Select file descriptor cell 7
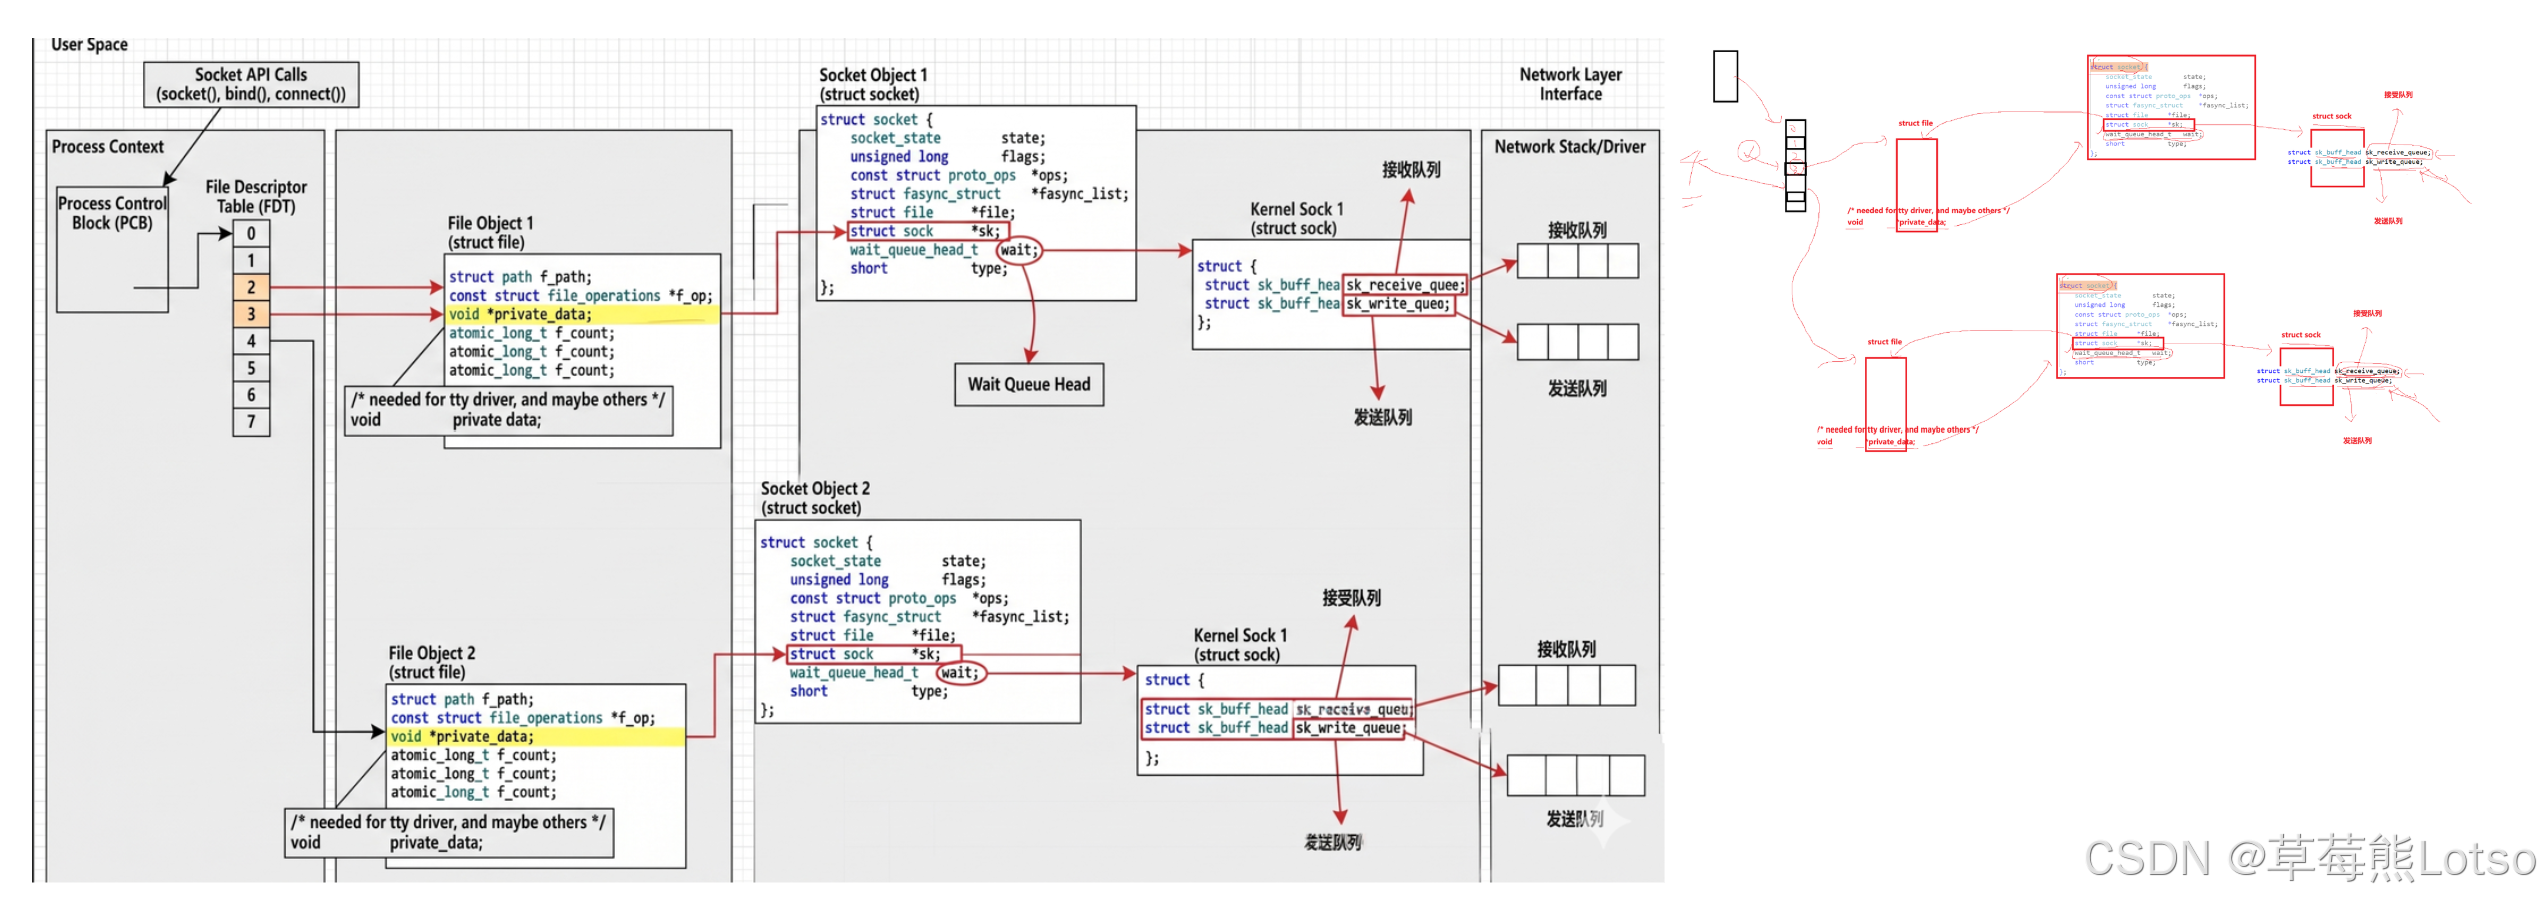 (251, 423)
